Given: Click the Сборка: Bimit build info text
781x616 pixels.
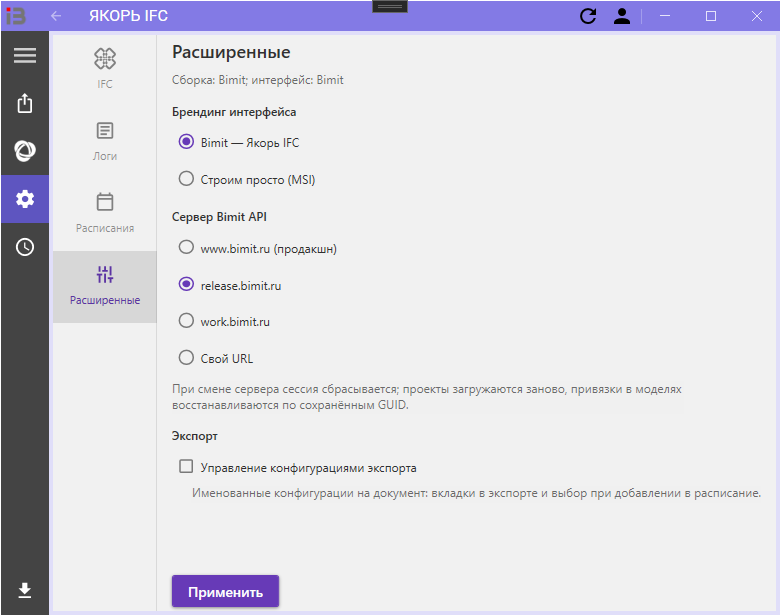Looking at the screenshot, I should (258, 80).
